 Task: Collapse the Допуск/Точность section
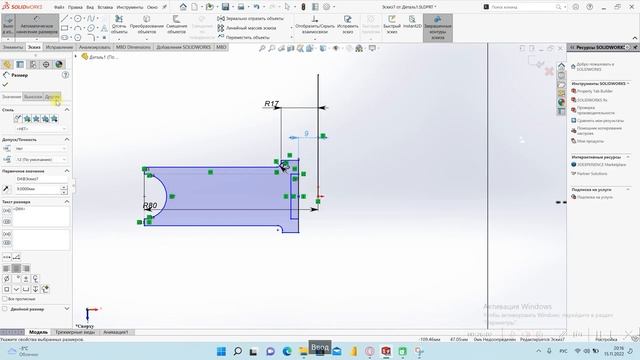tap(67, 140)
